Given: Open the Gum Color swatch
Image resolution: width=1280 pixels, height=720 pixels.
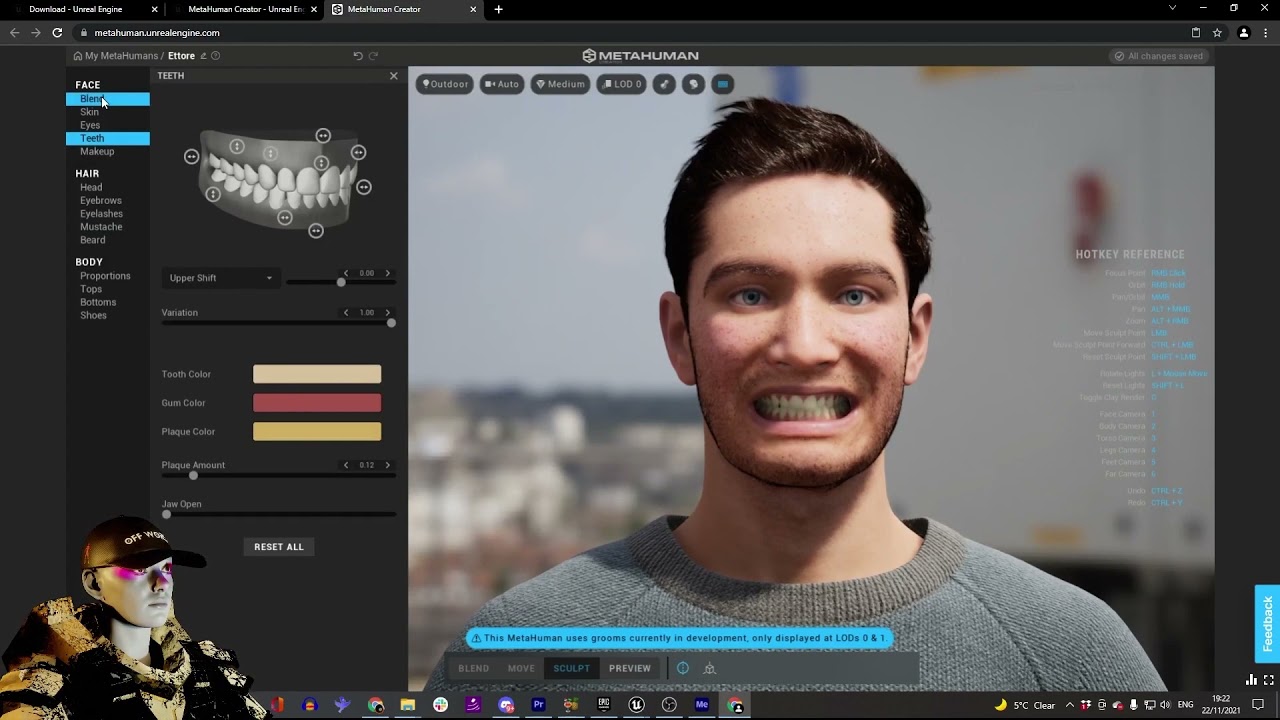Looking at the screenshot, I should [x=317, y=403].
